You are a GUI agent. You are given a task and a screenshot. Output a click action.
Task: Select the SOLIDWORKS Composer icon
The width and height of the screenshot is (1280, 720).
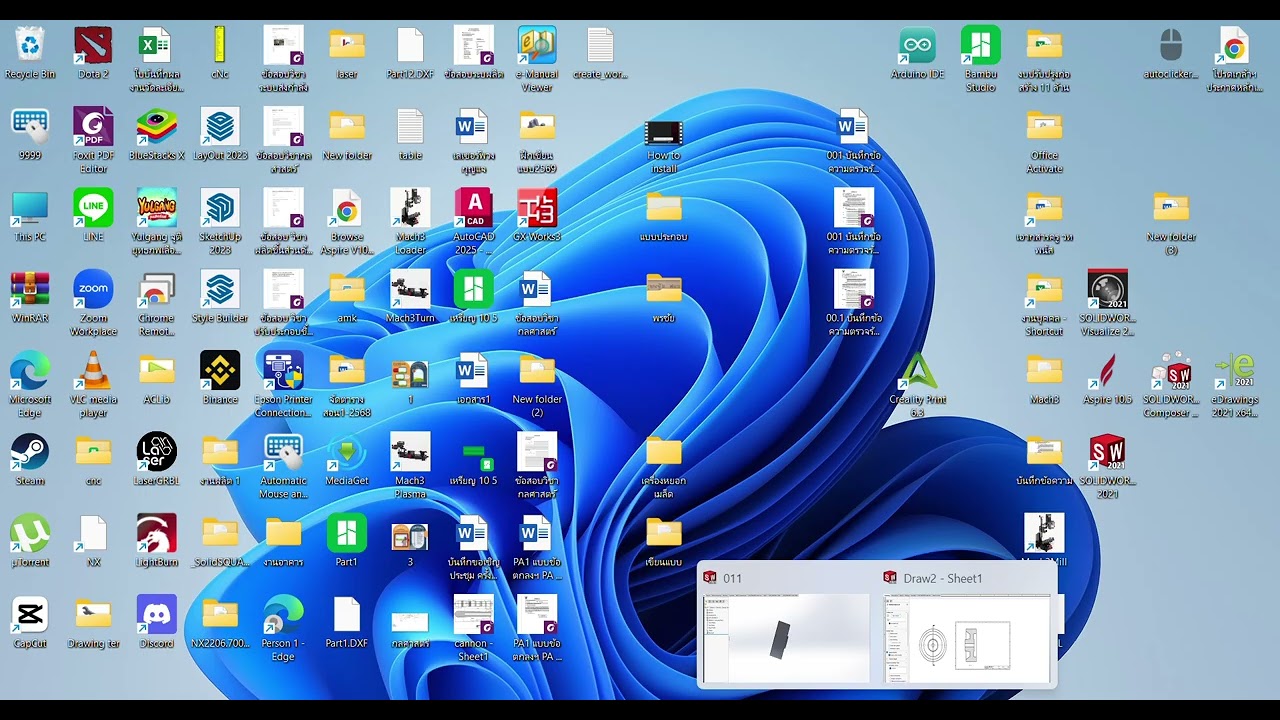point(1171,385)
